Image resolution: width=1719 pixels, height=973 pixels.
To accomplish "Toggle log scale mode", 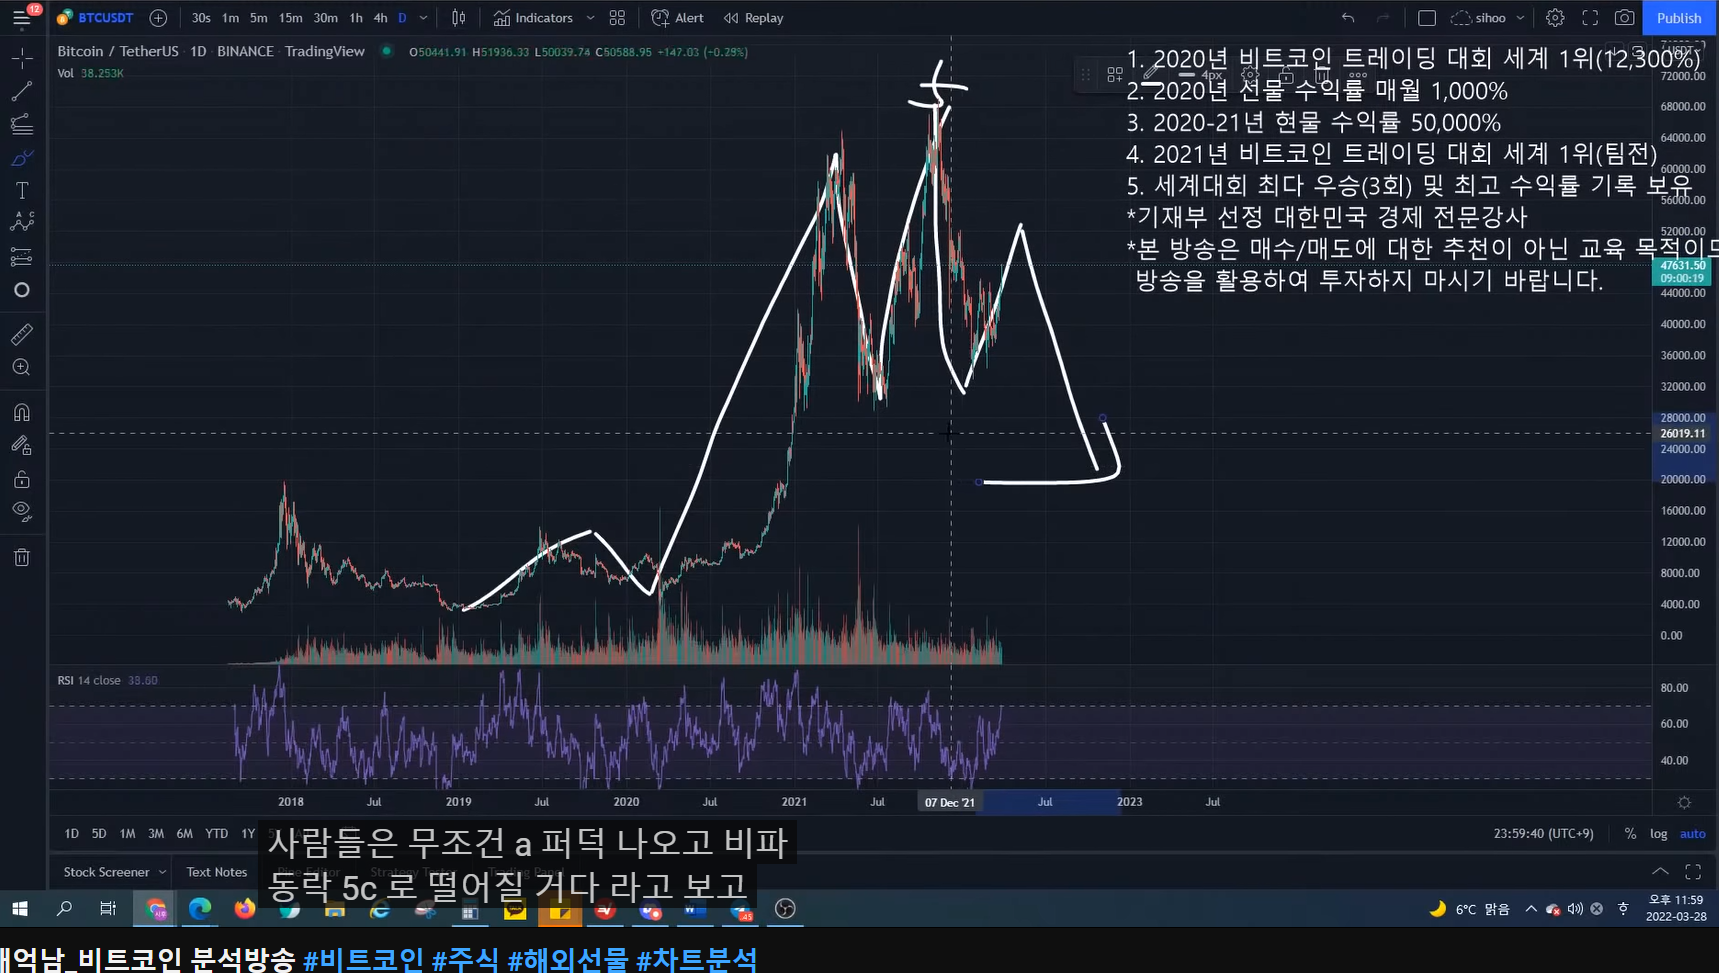I will tap(1658, 833).
